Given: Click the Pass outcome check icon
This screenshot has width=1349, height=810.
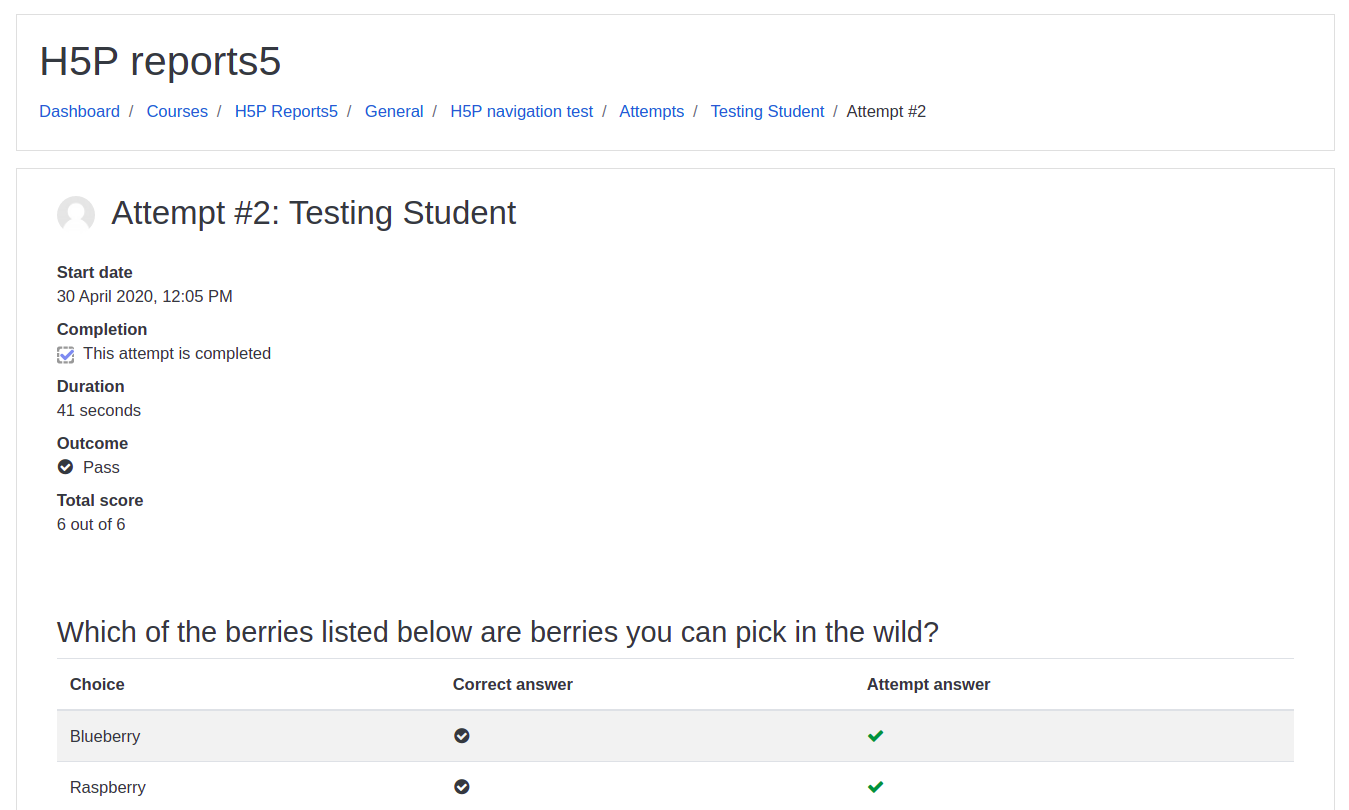Looking at the screenshot, I should click(66, 467).
